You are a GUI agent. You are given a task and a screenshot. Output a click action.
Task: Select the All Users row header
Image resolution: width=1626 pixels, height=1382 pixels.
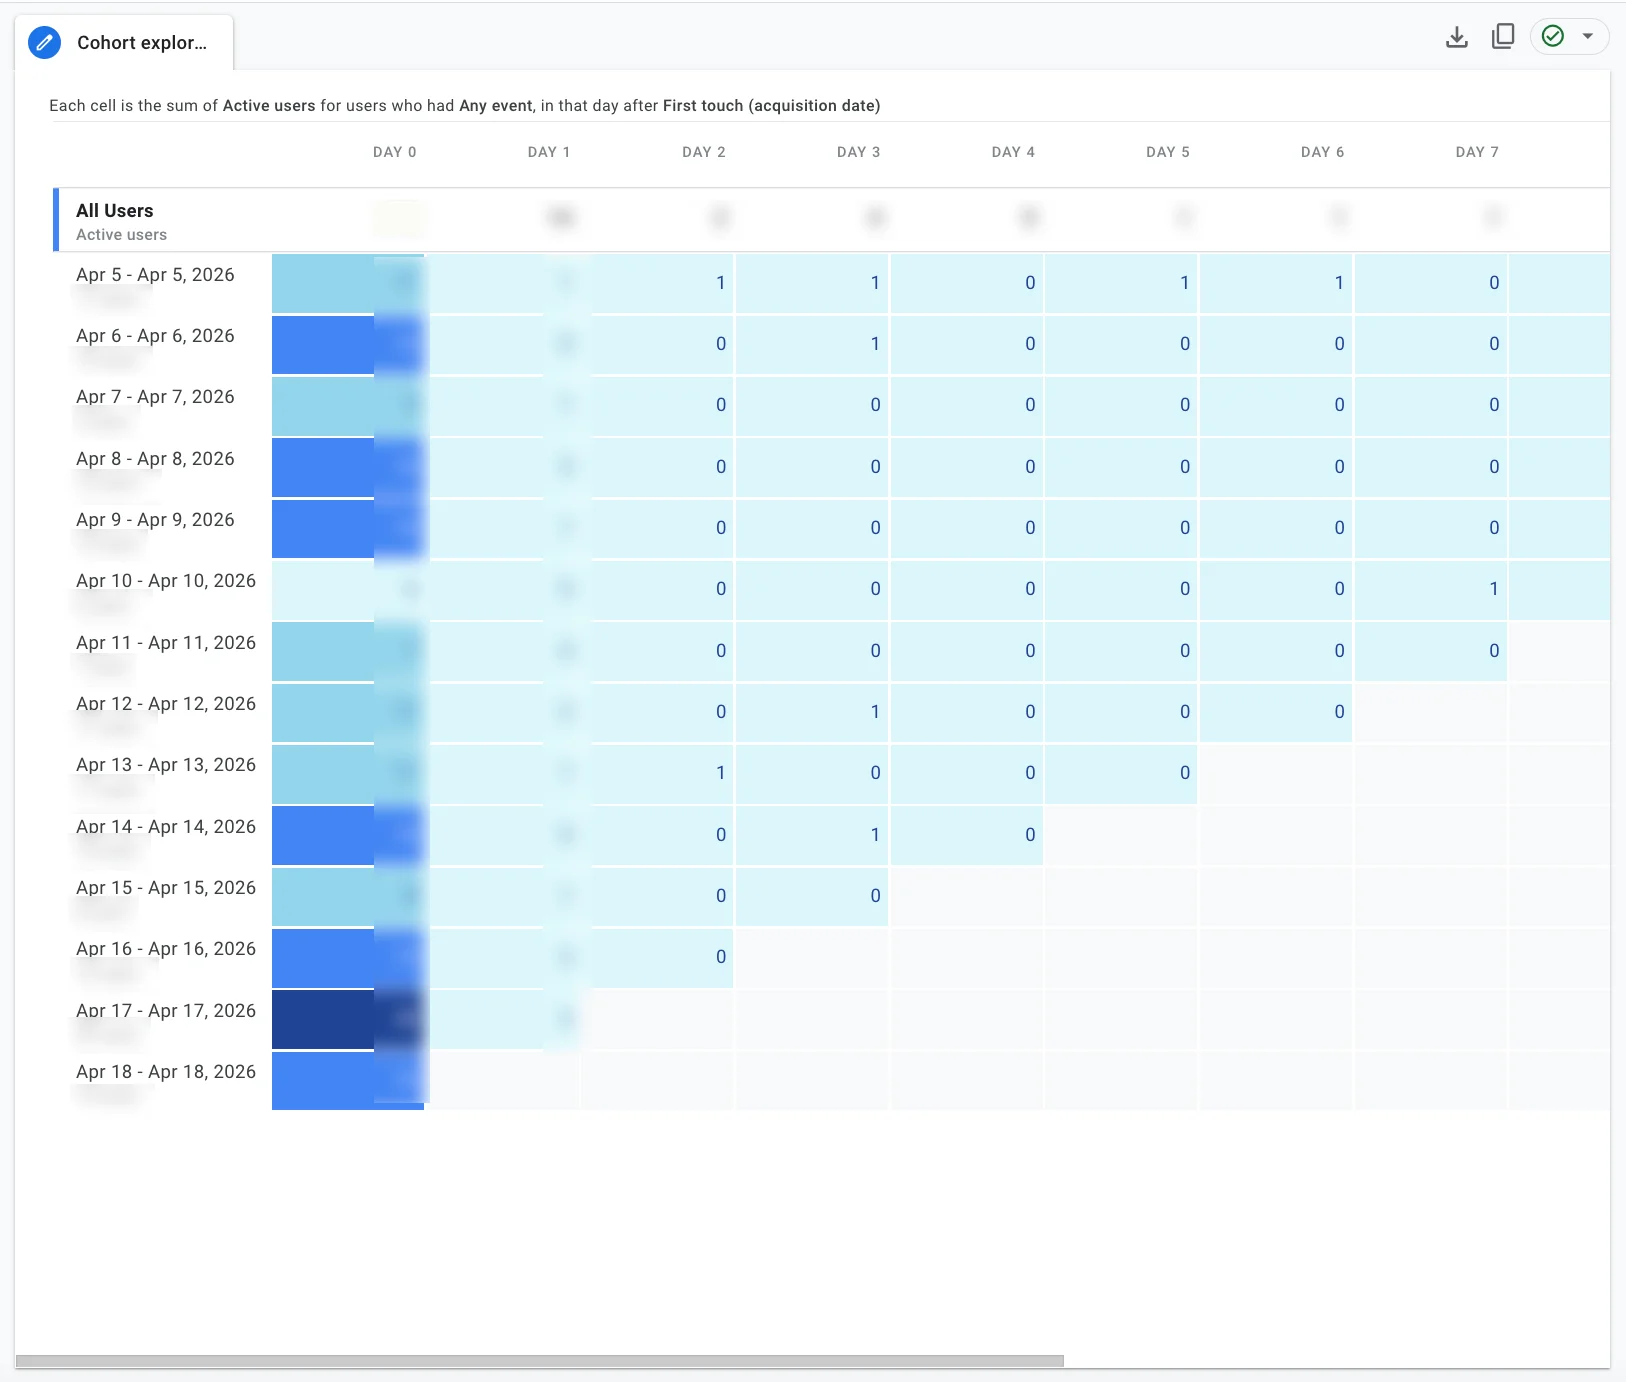point(114,210)
